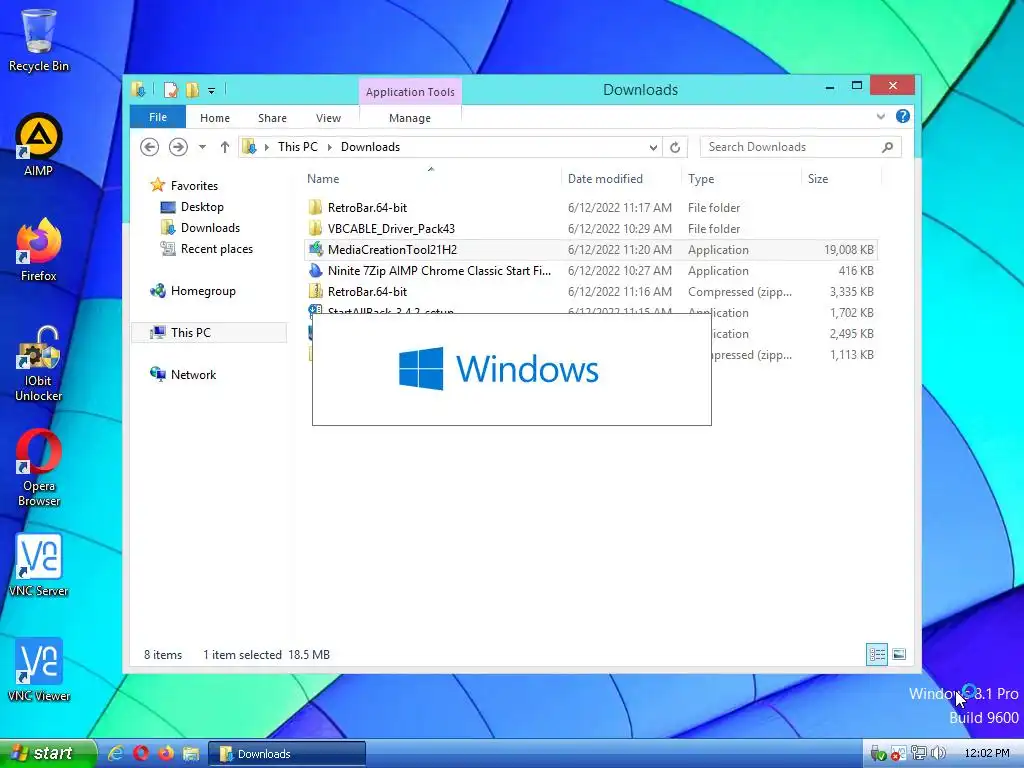Sort files by the Type column
Screen dimensions: 1024x768
point(741,179)
